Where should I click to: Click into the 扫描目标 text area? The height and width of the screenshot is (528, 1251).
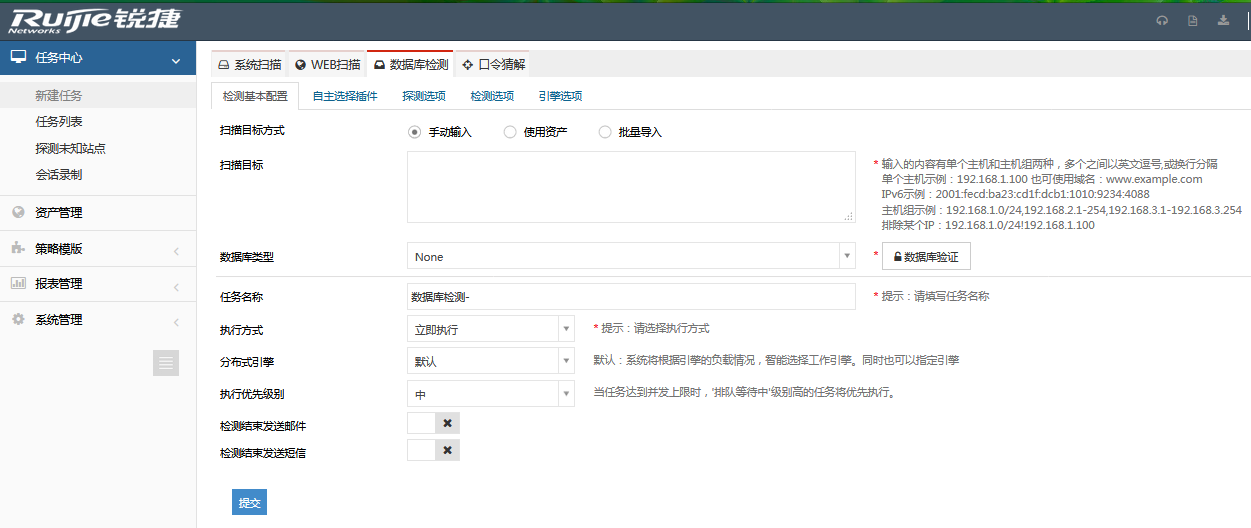pyautogui.click(x=631, y=187)
